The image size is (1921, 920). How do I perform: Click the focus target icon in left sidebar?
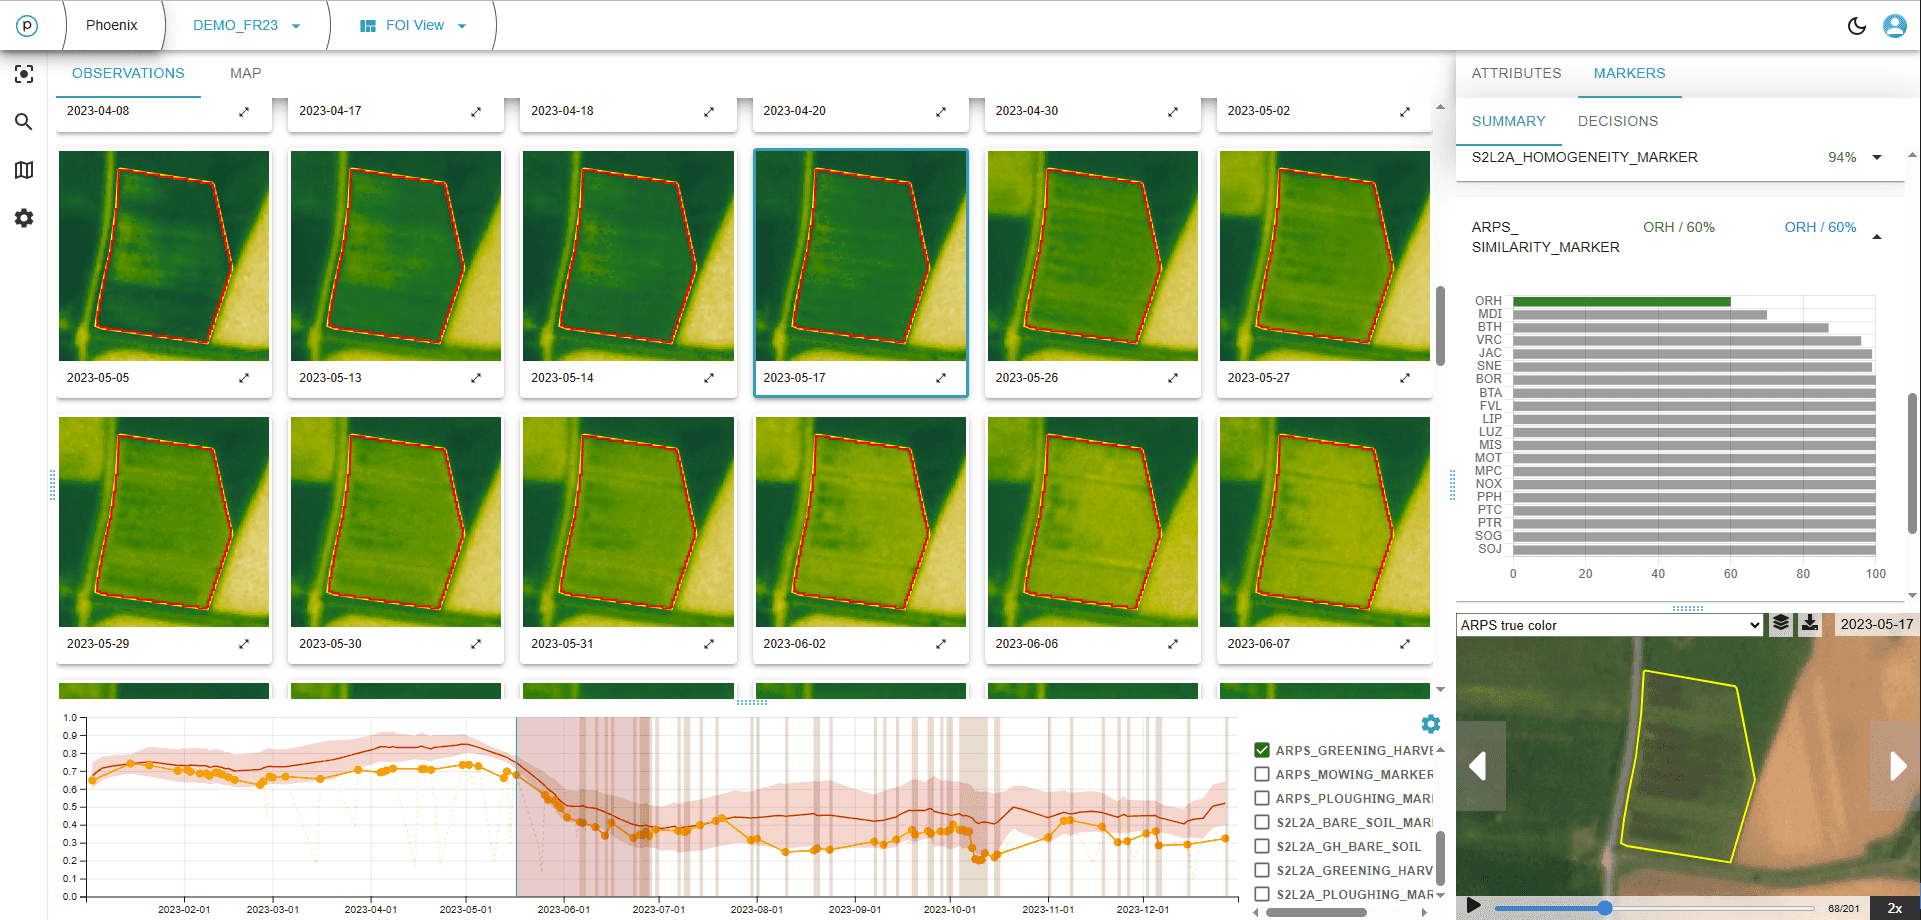pos(24,74)
